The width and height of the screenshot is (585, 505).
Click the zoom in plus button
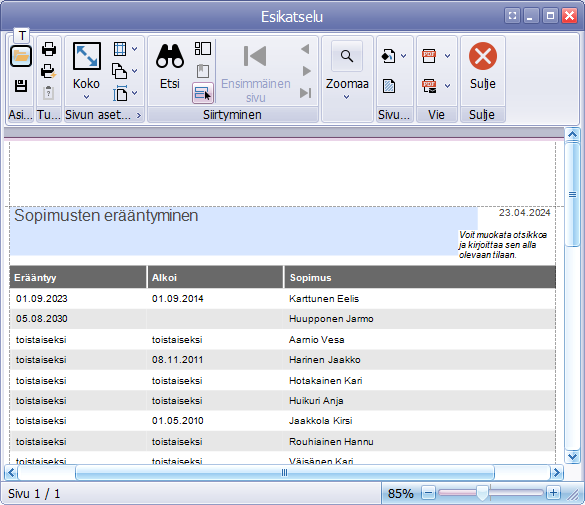pos(553,493)
